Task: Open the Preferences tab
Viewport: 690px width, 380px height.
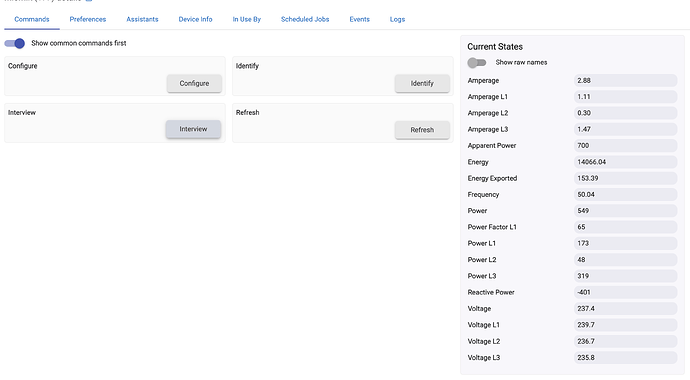Action: 88,19
